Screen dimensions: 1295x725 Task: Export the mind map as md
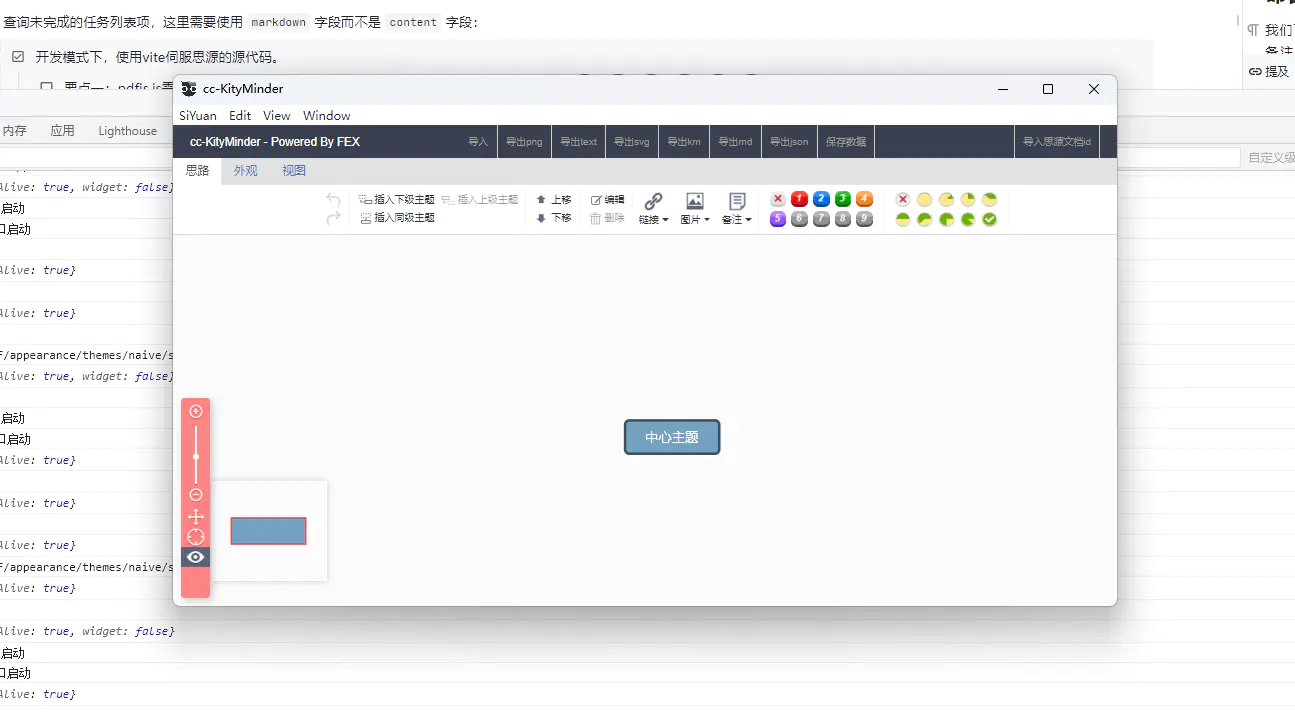736,142
